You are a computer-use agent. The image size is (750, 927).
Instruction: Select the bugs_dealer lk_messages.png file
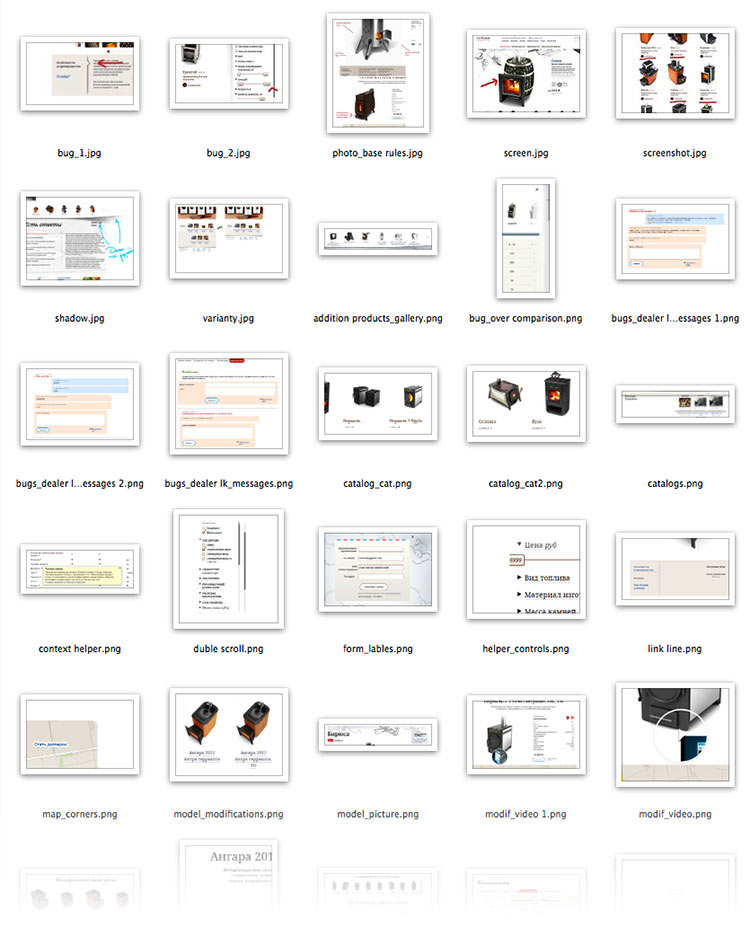228,403
